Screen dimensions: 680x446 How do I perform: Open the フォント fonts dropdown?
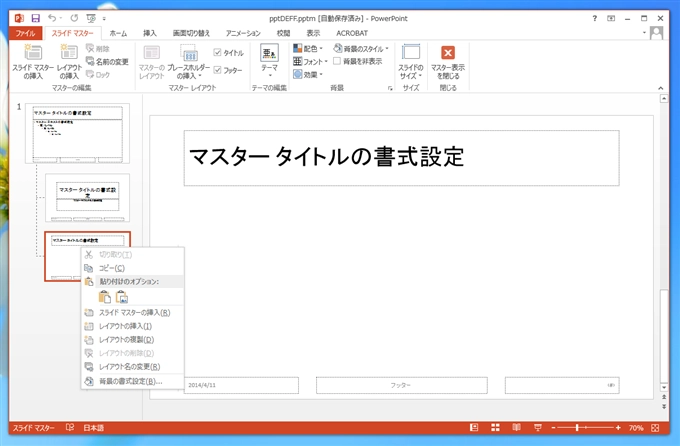[310, 61]
